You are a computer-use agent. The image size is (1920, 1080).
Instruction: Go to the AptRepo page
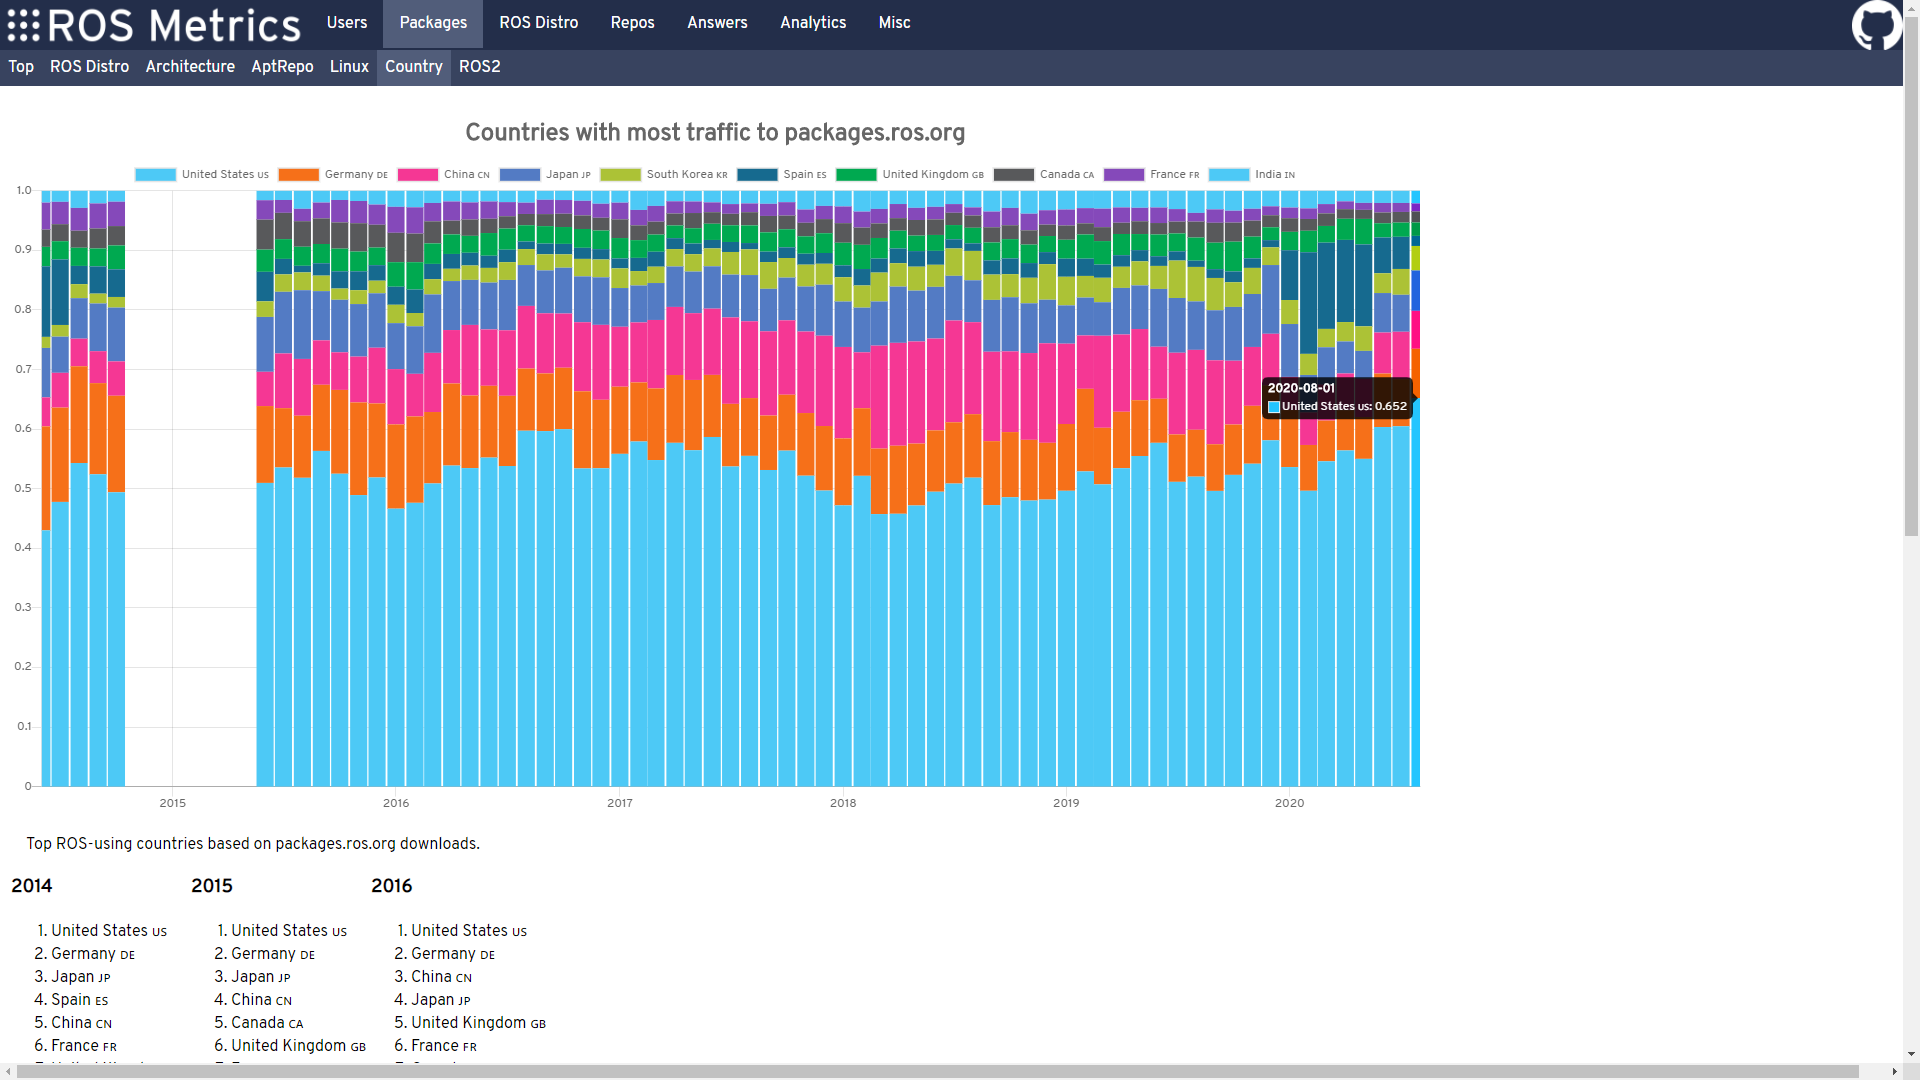(x=282, y=67)
